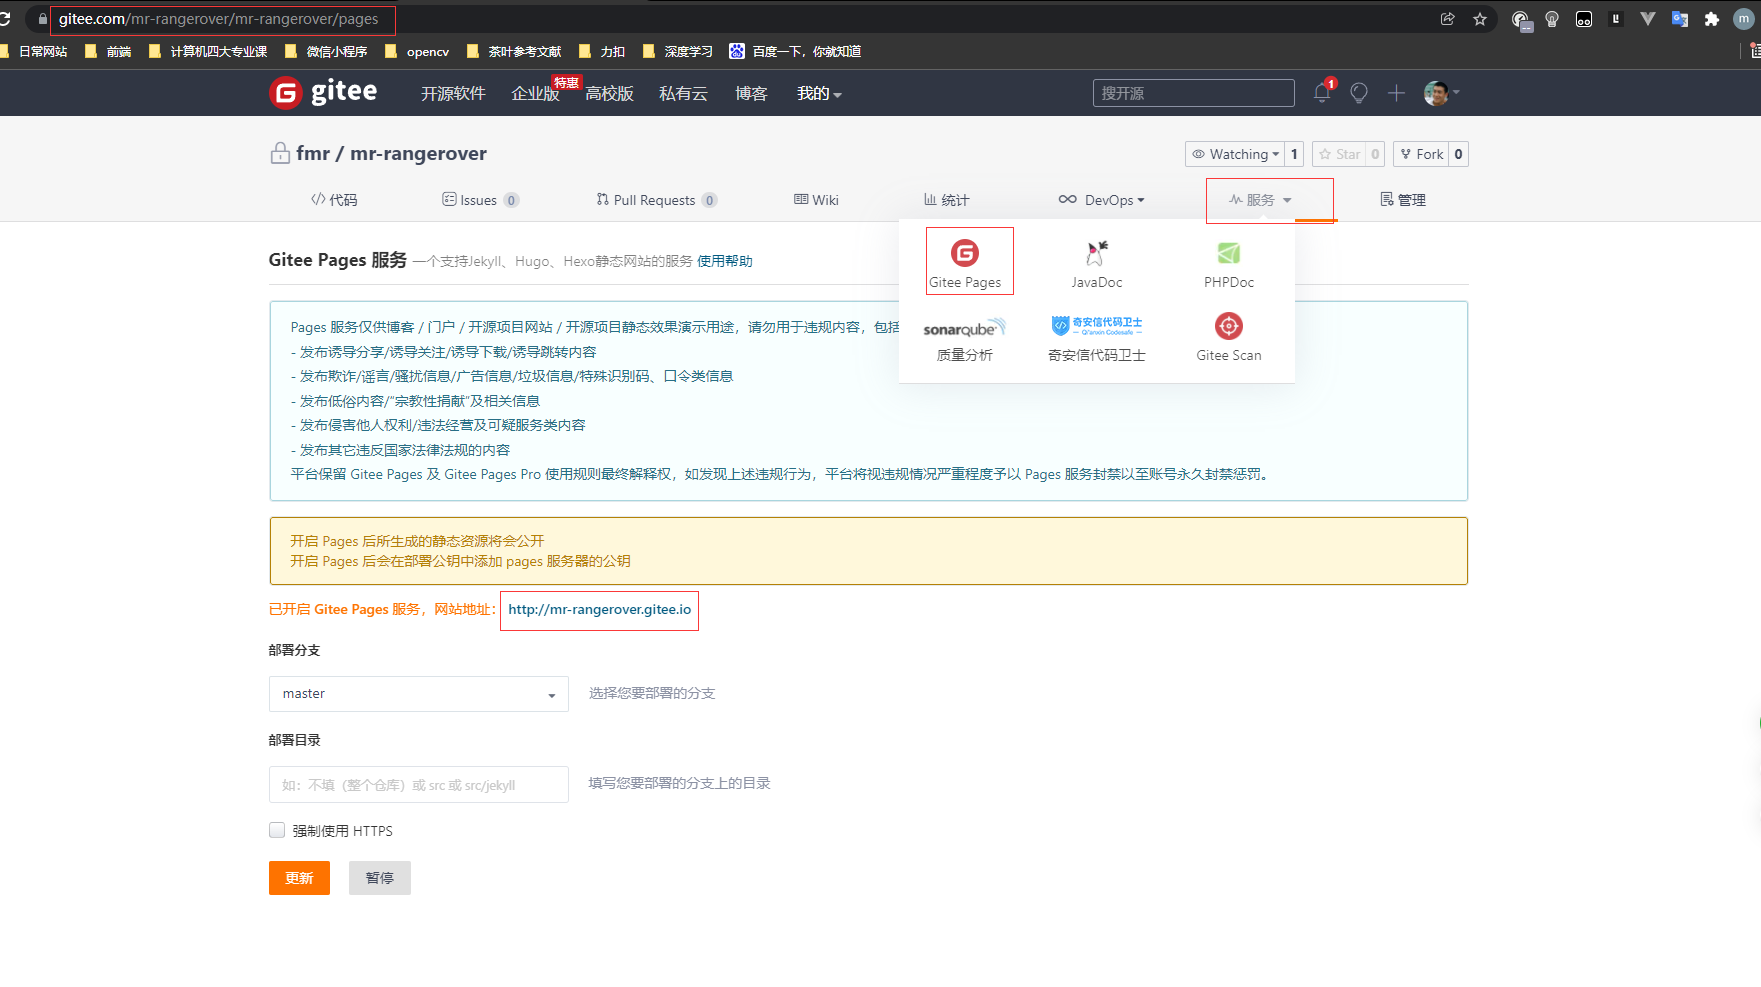The width and height of the screenshot is (1761, 987).
Task: Click the Google Translate extension icon
Action: click(x=1680, y=19)
